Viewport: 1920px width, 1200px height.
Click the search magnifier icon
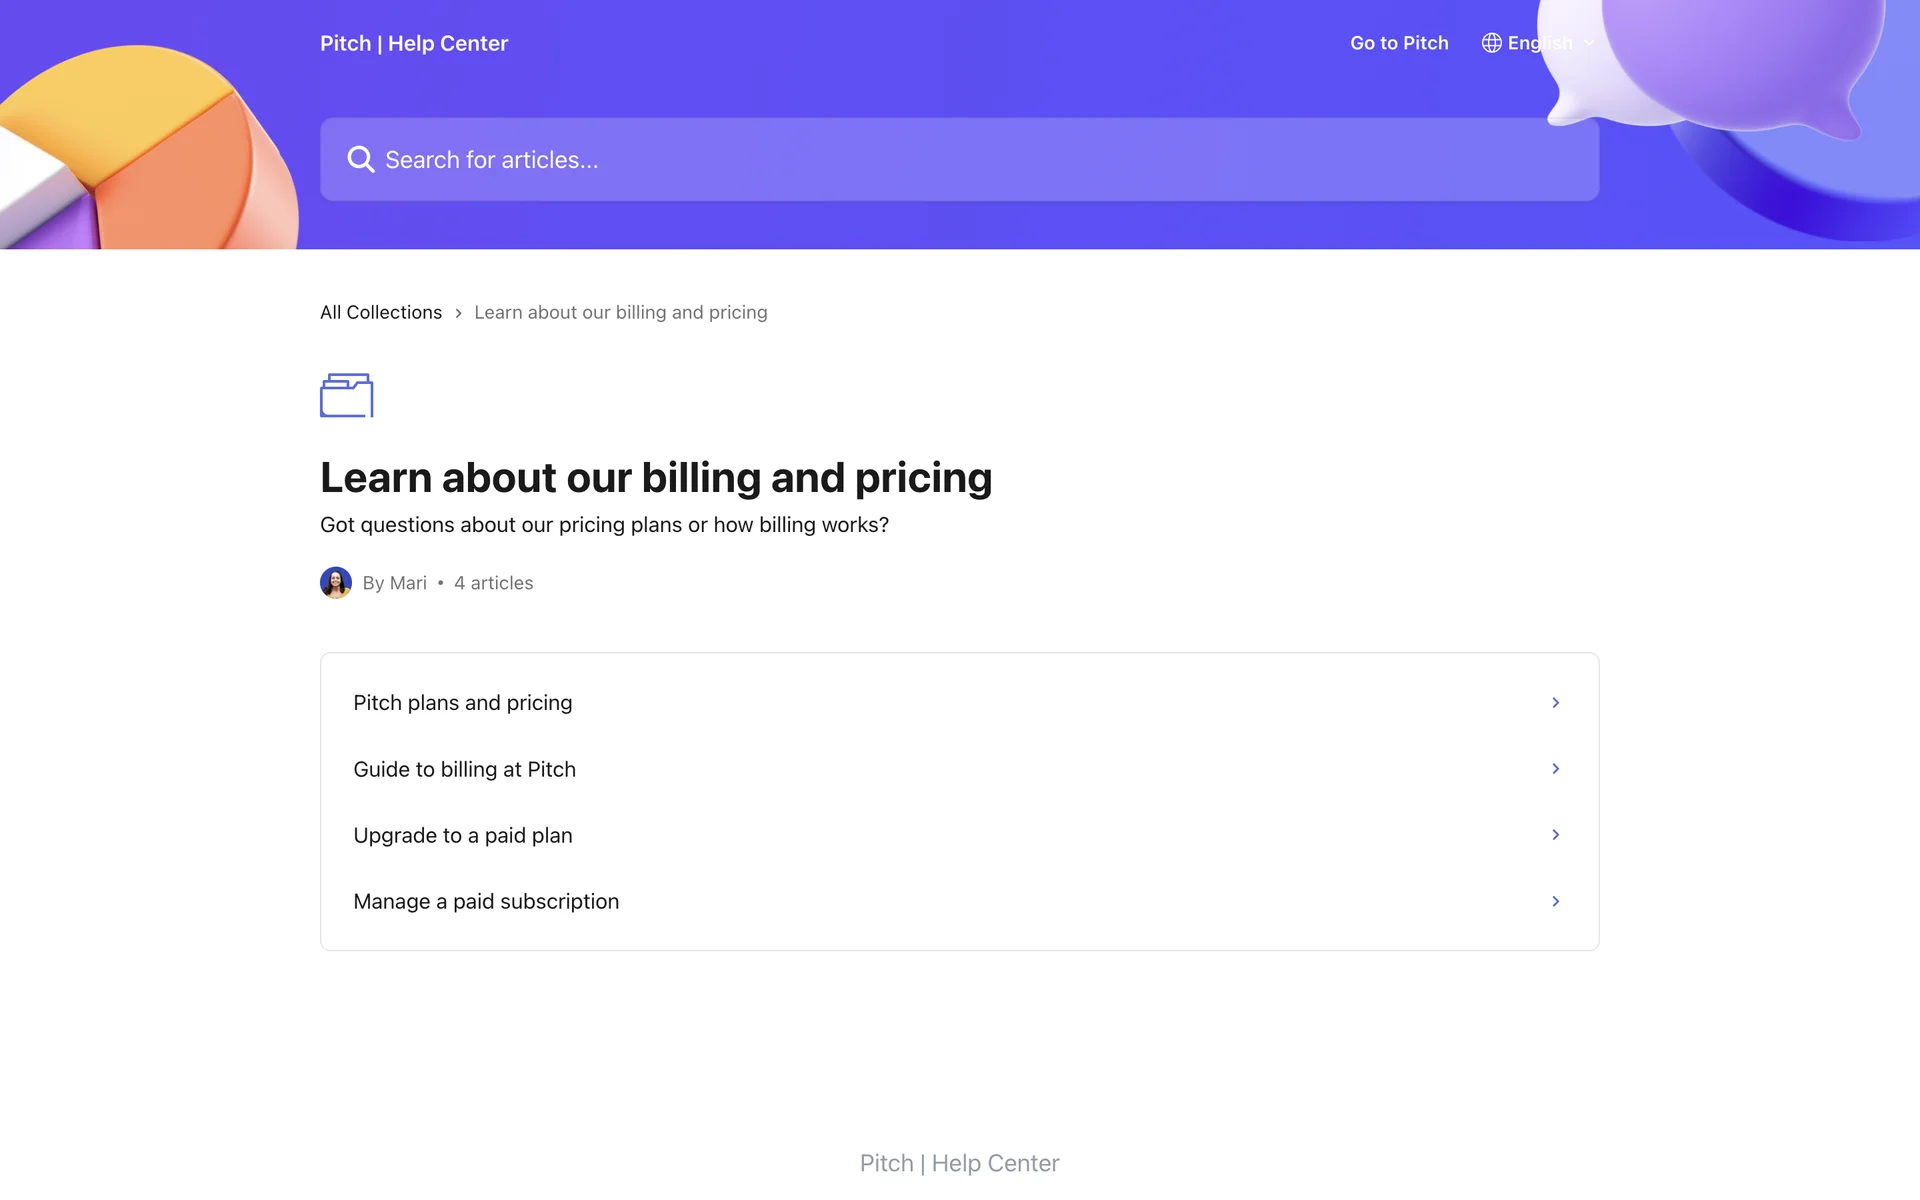[x=360, y=160]
